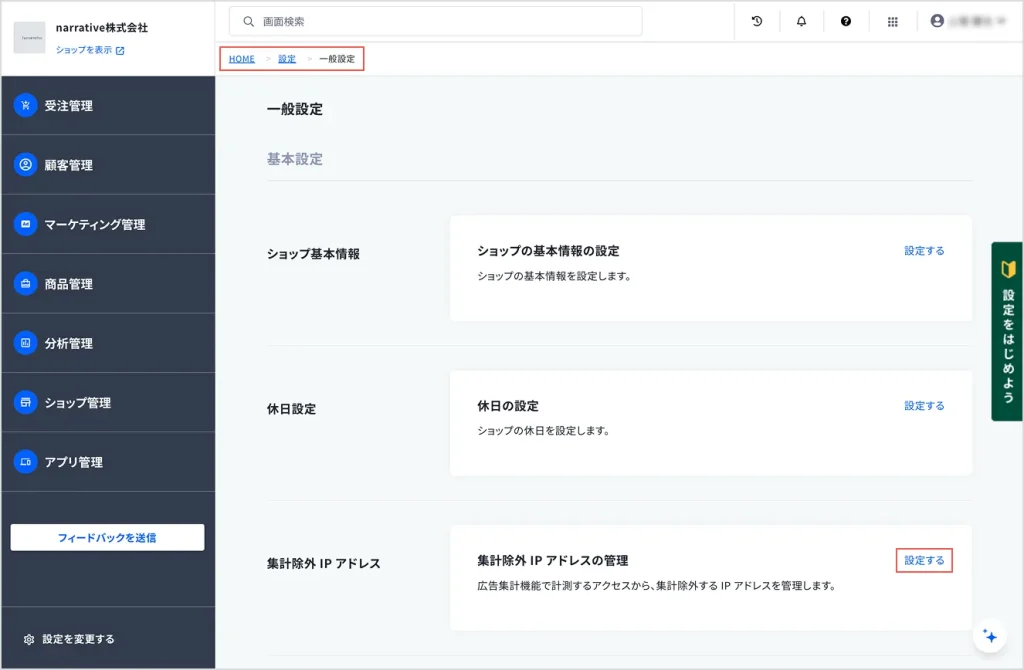Click 設定する for 集計除外 IP アドレスの管理

[924, 561]
